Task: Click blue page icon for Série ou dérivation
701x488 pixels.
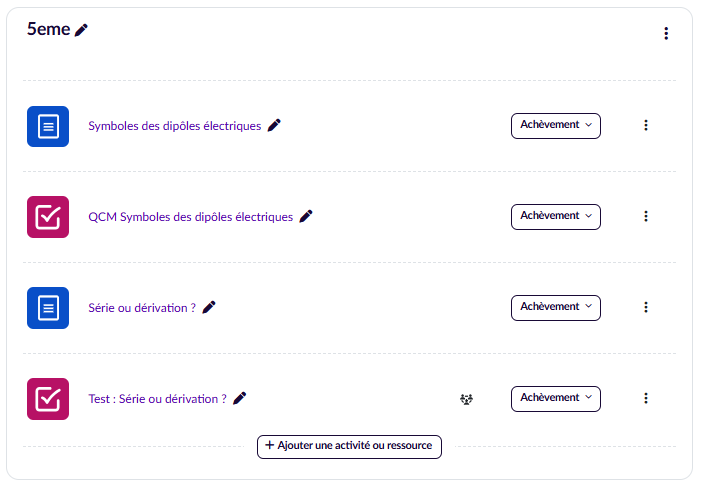Action: coord(48,308)
